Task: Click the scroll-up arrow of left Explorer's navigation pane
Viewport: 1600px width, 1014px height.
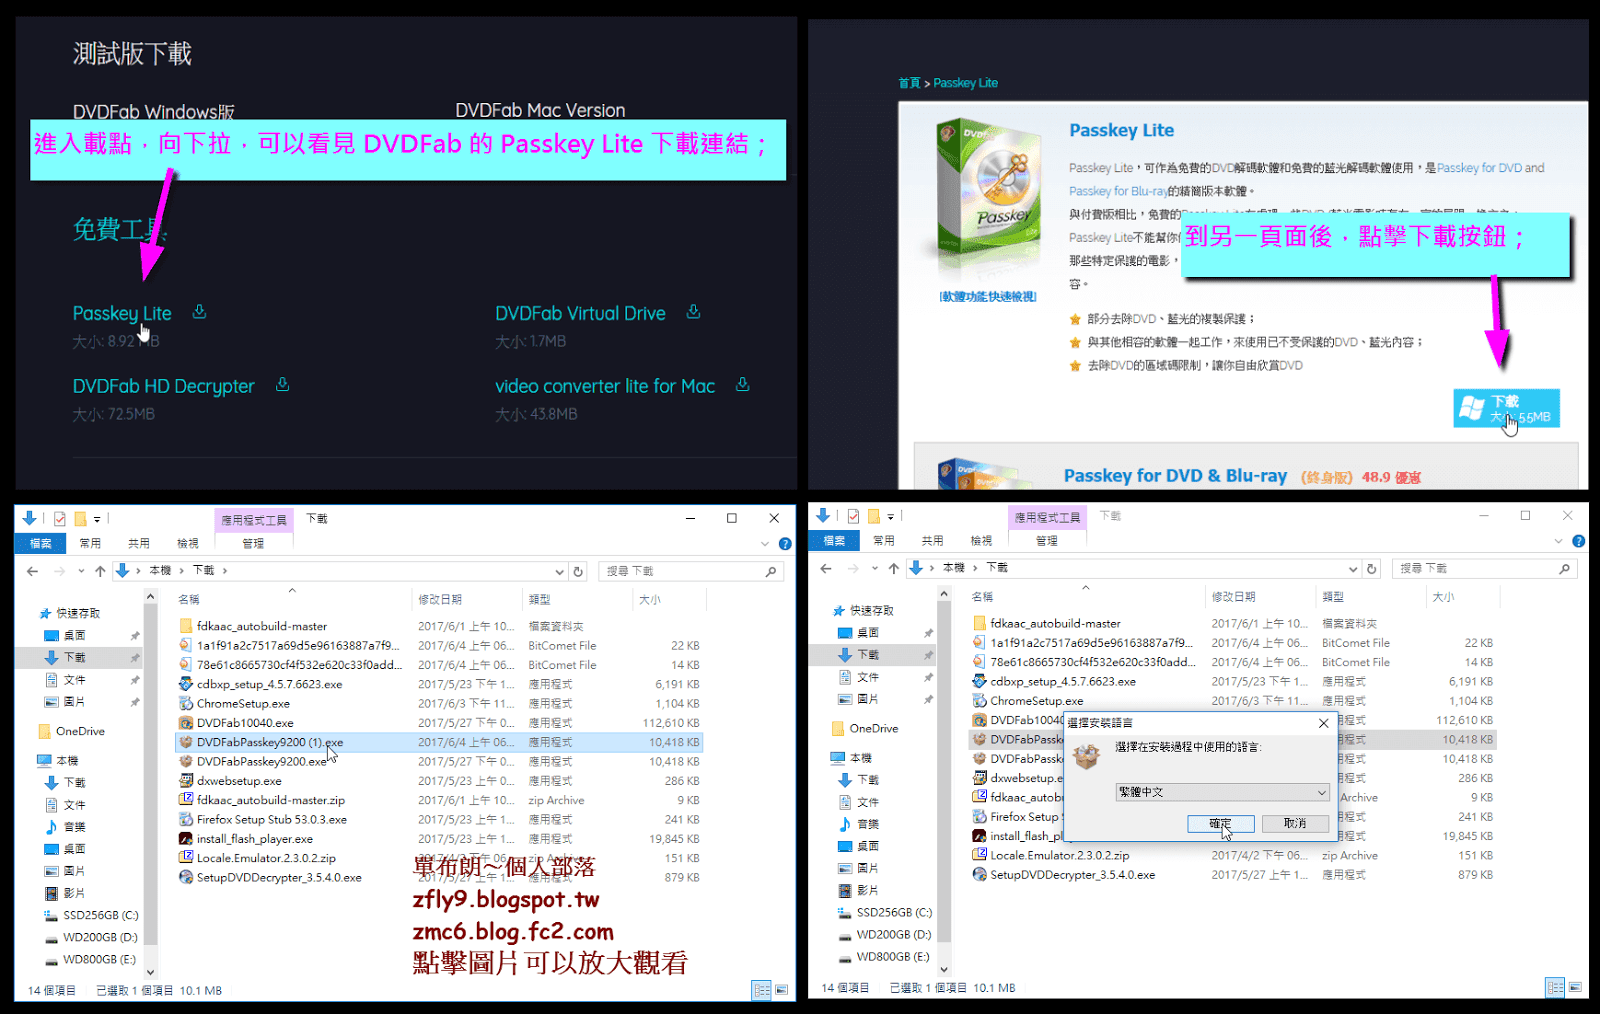Action: (151, 597)
